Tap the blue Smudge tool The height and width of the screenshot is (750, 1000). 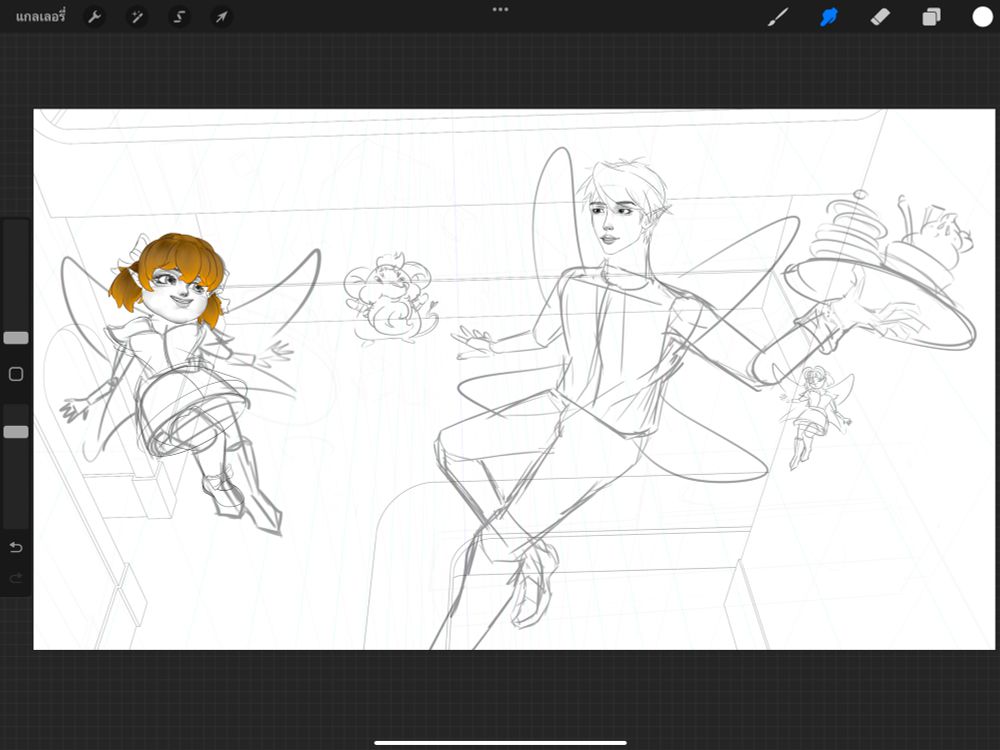[x=829, y=17]
